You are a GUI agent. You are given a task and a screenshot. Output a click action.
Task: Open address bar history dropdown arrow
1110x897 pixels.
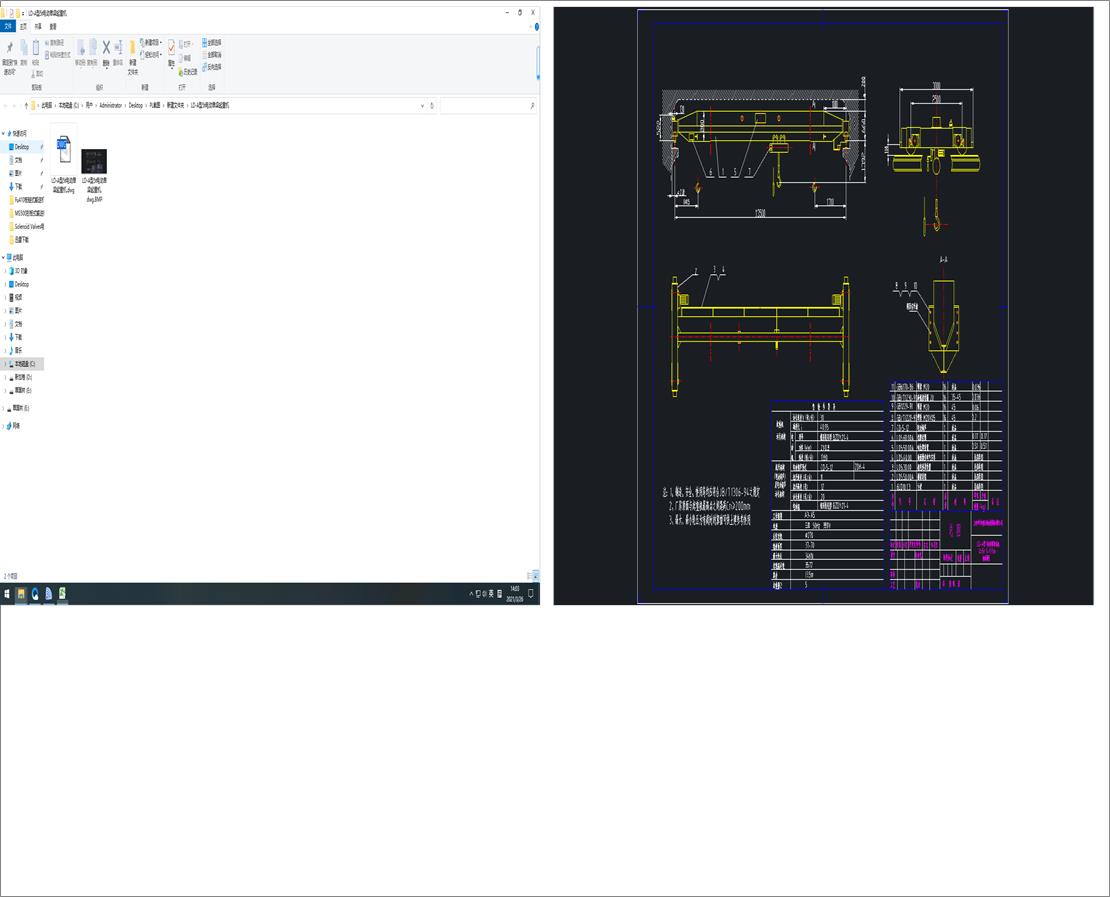[x=423, y=105]
